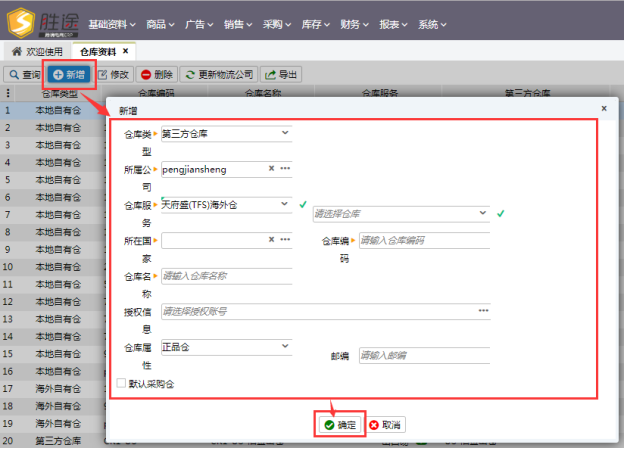The image size is (624, 449).
Task: Click the 删除 delete toolbar button
Action: pyautogui.click(x=156, y=74)
